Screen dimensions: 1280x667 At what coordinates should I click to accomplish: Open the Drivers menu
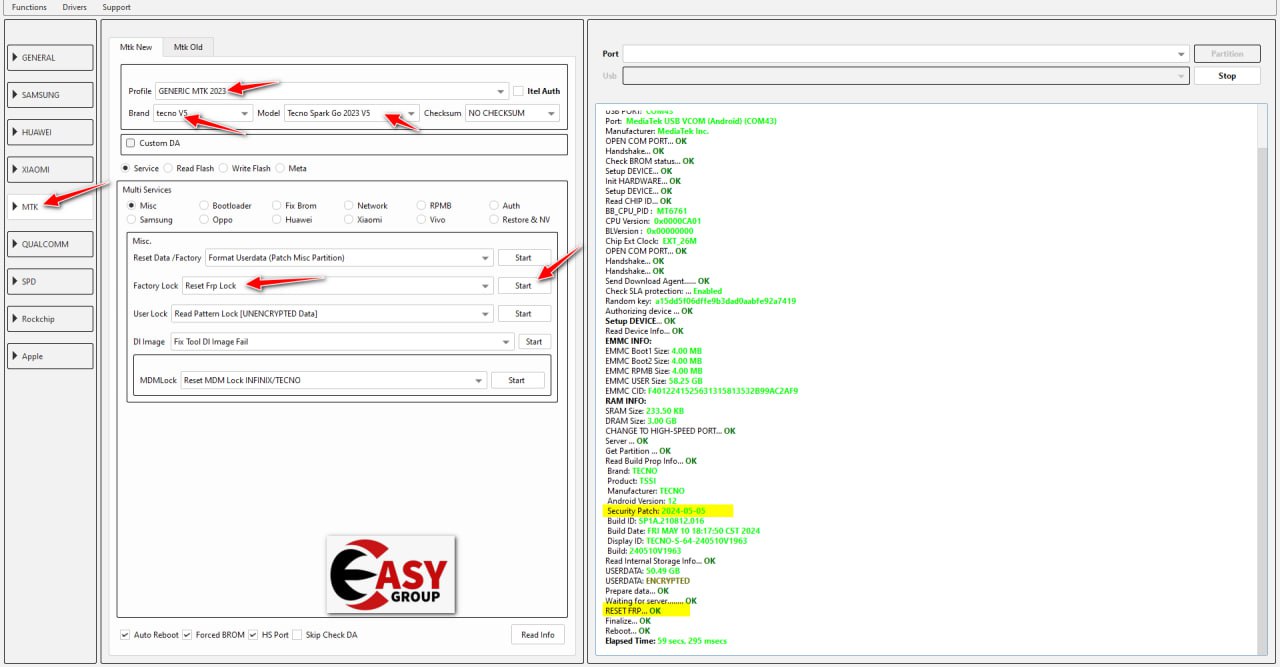click(74, 7)
